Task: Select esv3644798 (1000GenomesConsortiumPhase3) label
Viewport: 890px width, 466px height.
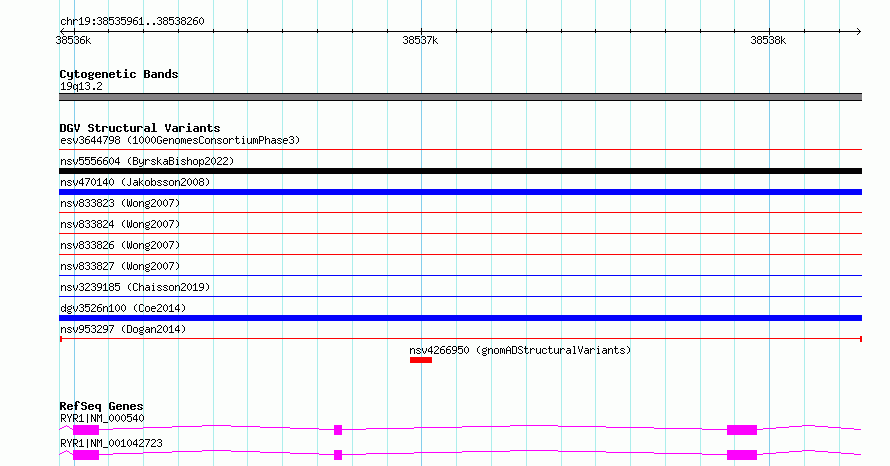Action: (x=180, y=140)
